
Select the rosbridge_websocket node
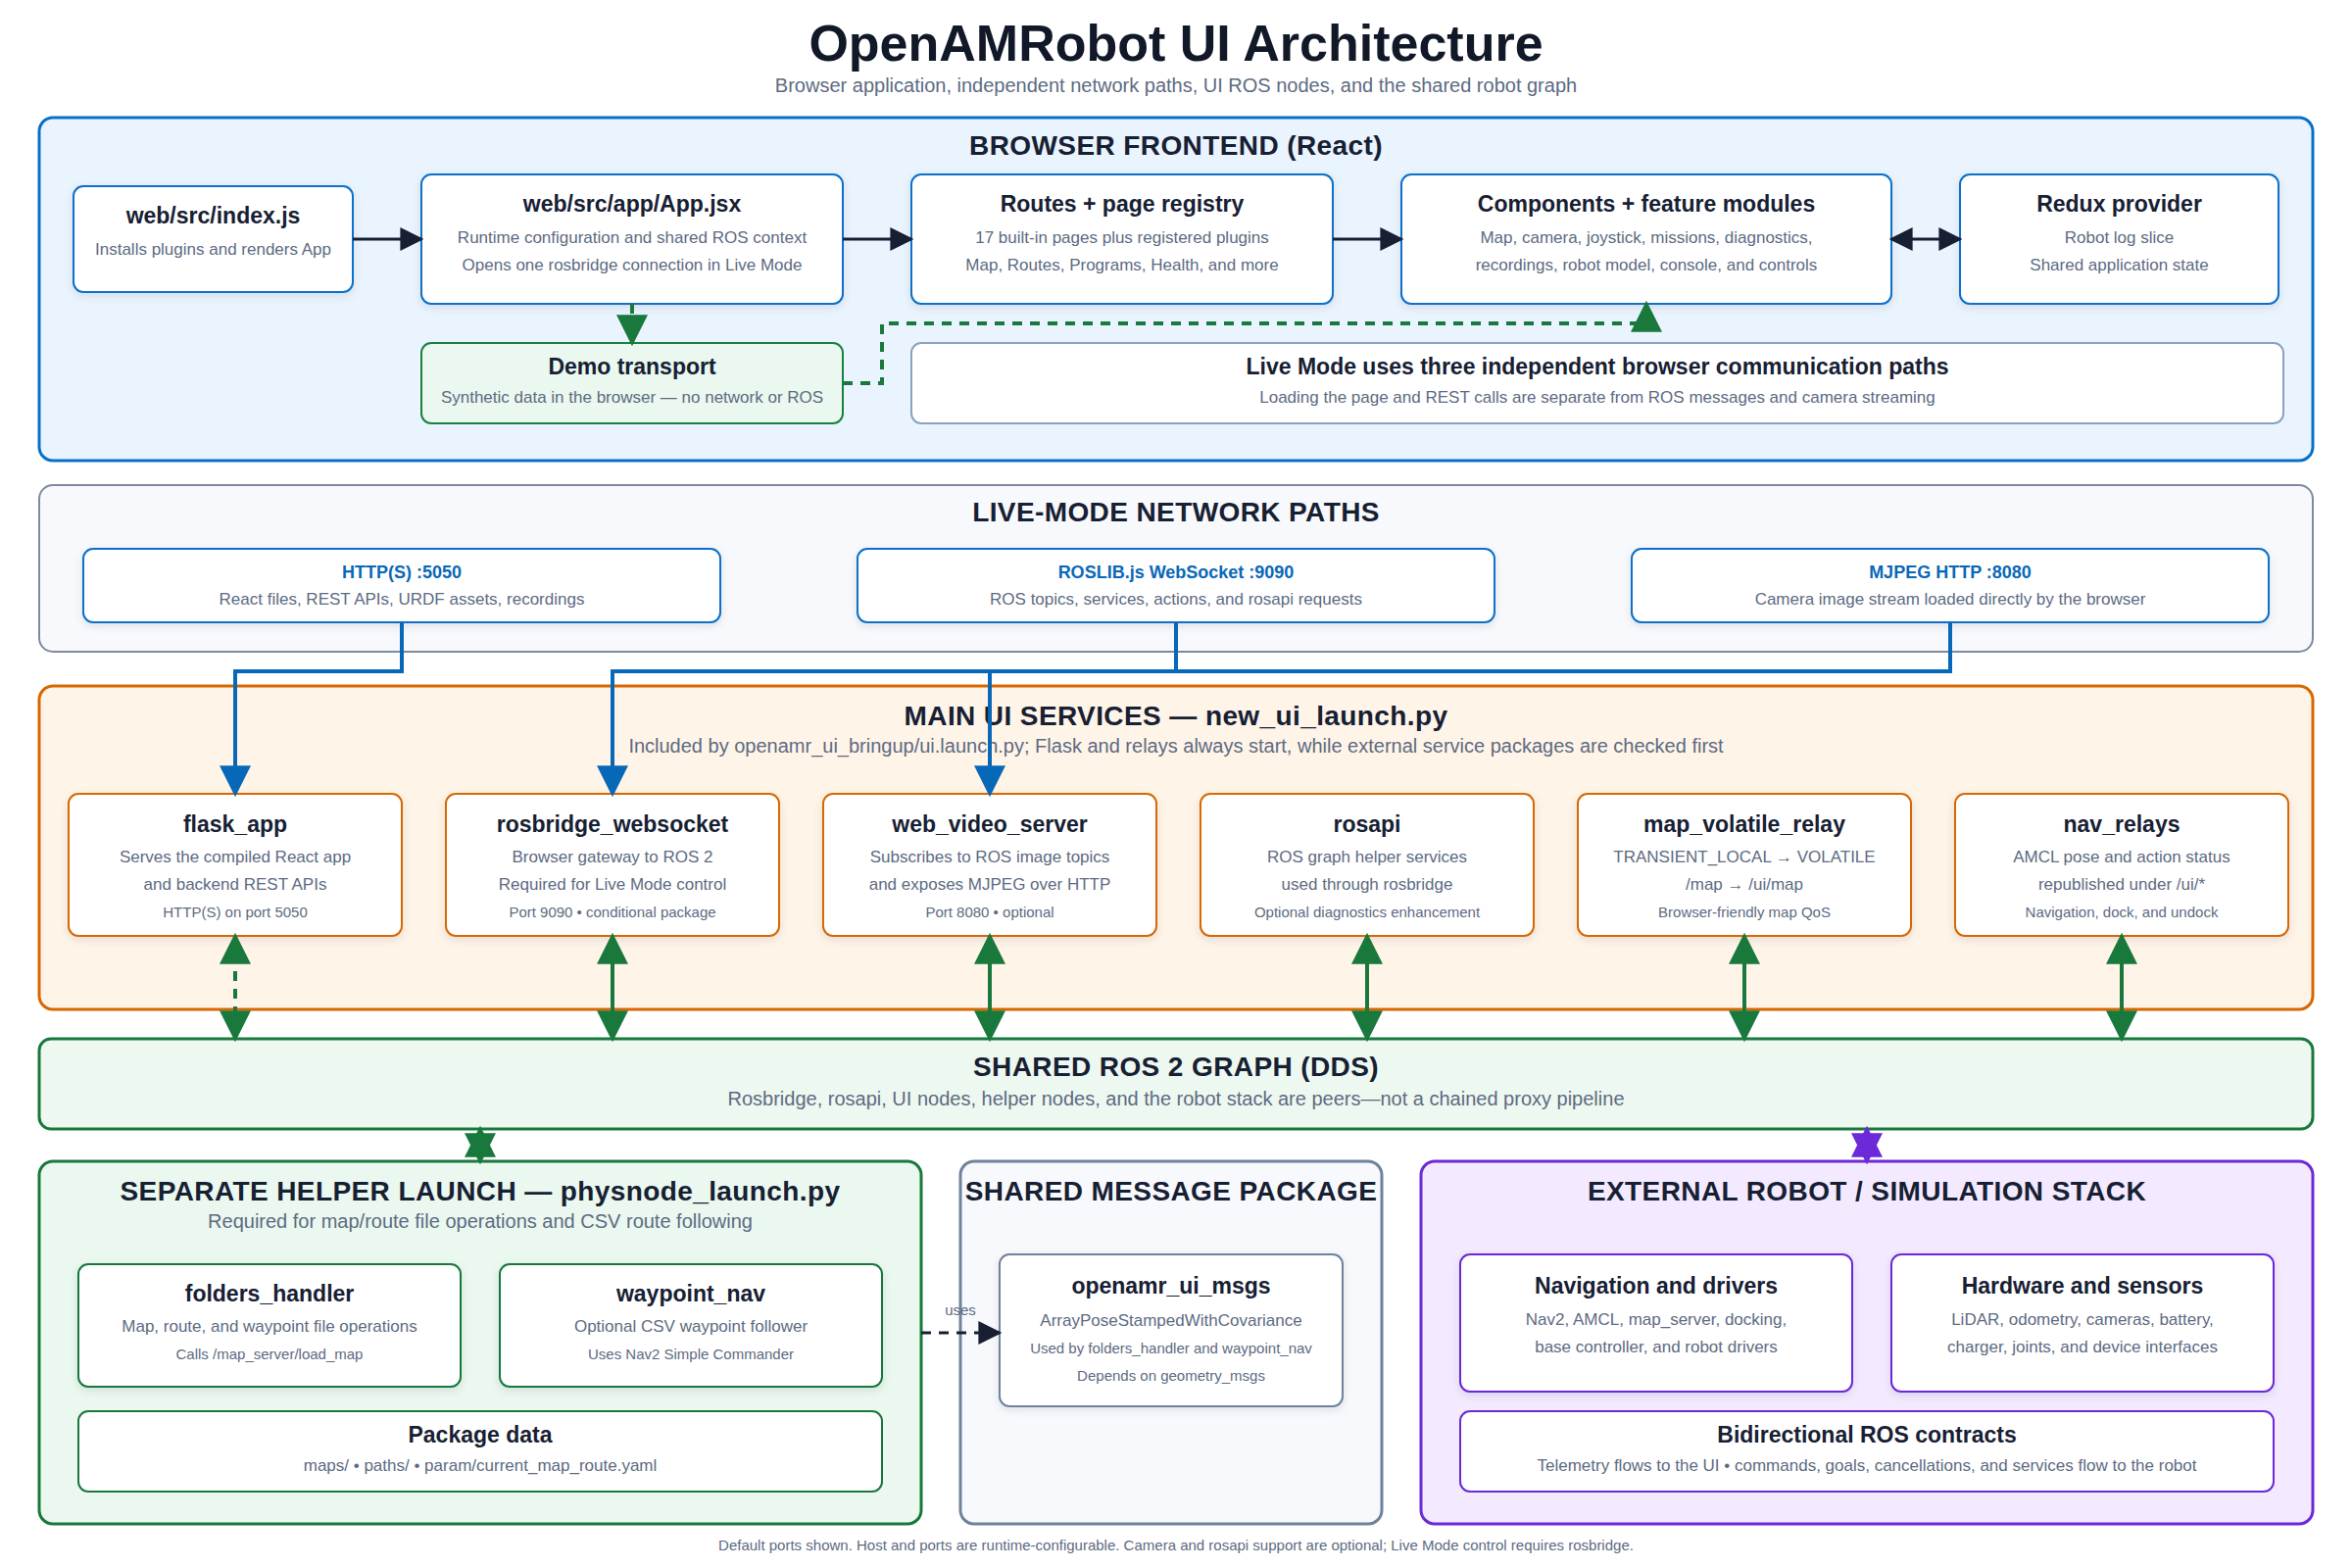coord(612,865)
